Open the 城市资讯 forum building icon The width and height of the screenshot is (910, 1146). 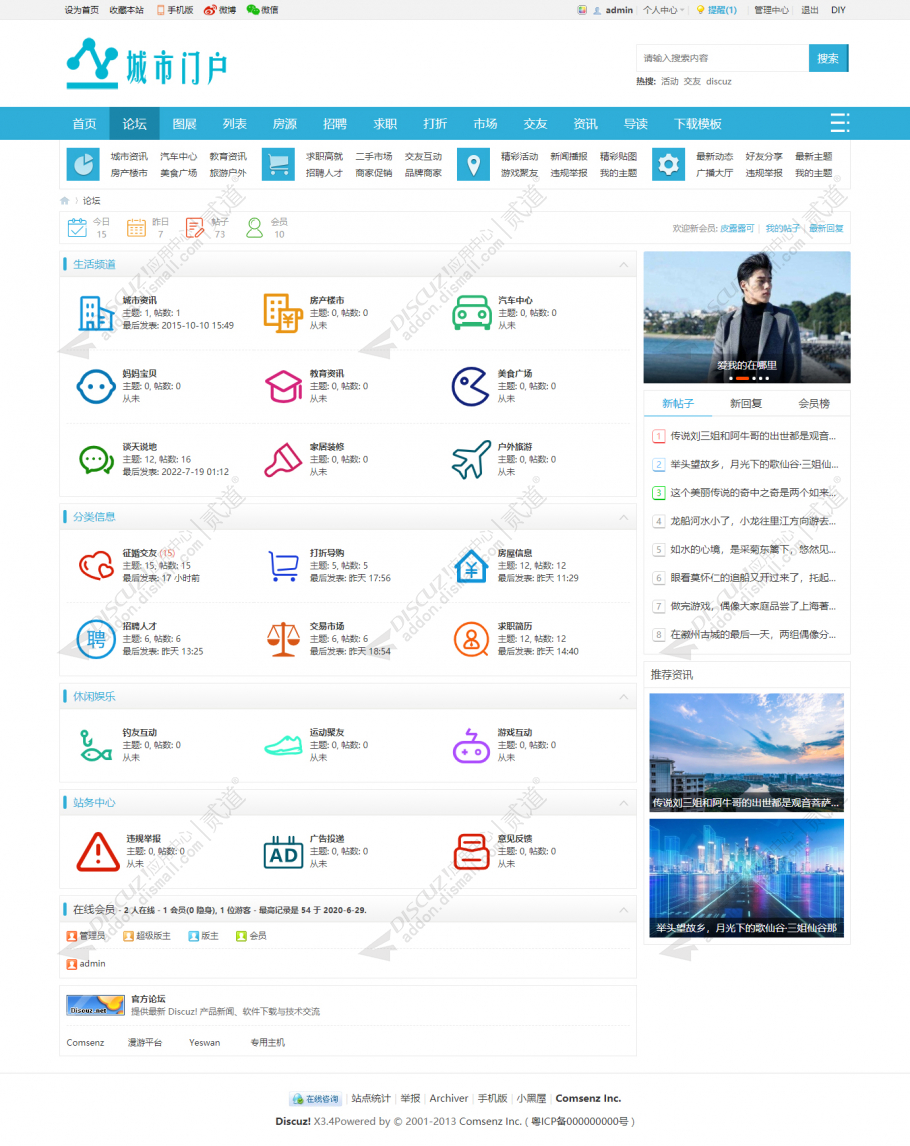point(96,313)
